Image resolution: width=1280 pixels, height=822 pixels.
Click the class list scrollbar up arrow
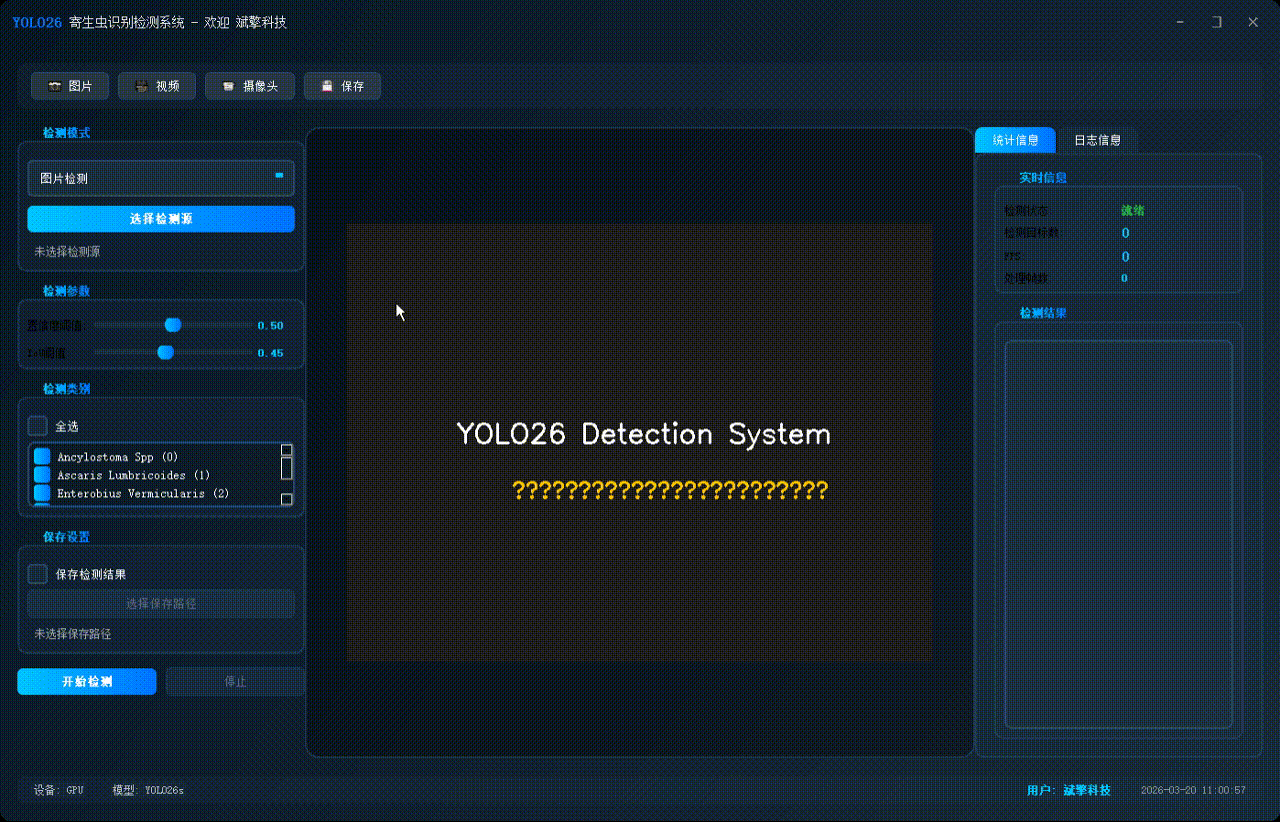click(x=287, y=450)
